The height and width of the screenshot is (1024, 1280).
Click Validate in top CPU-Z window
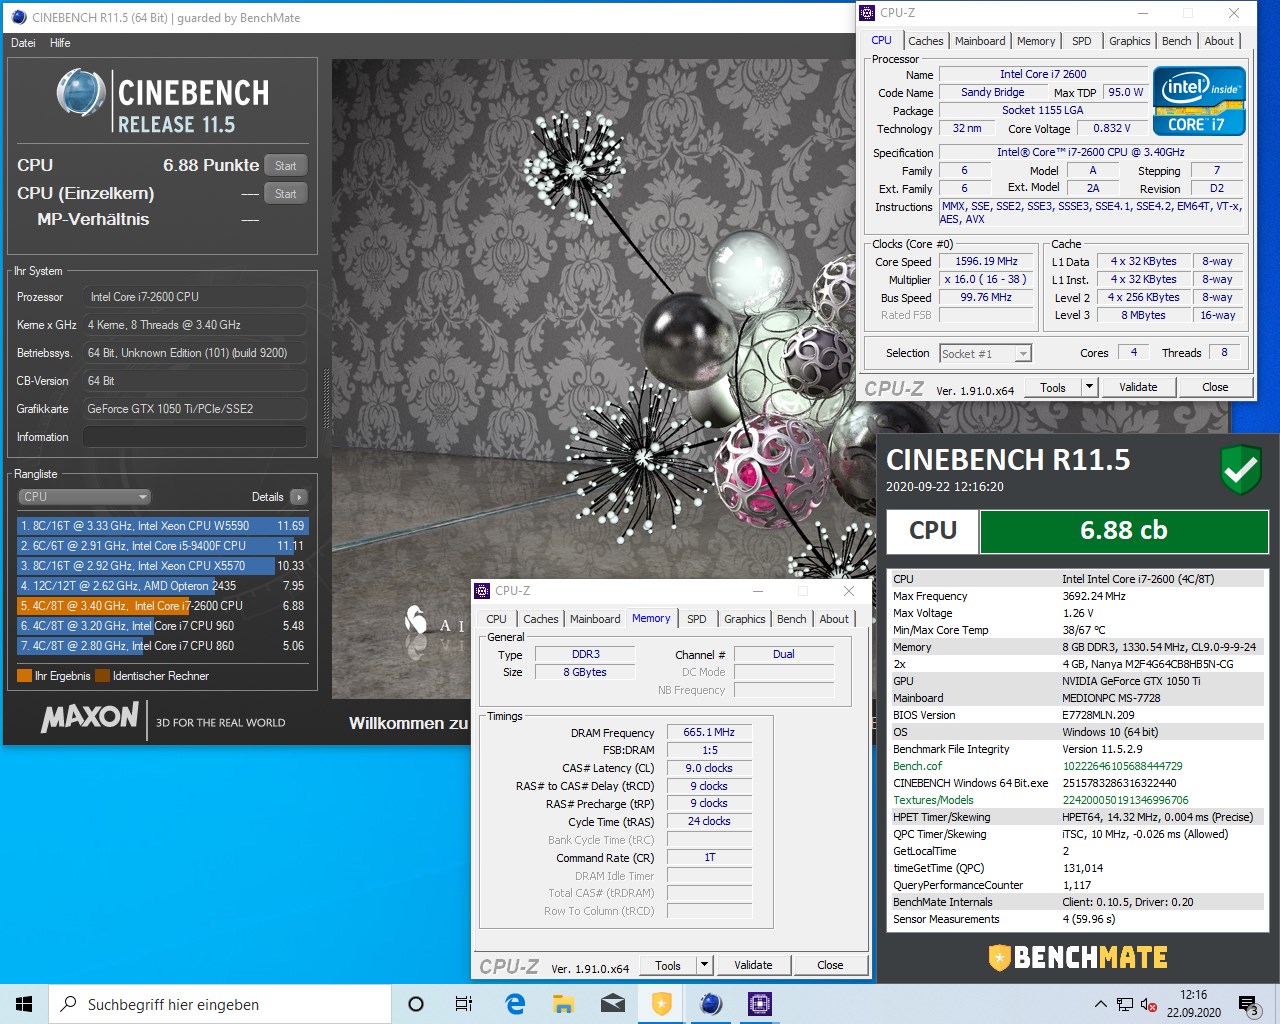coord(1138,387)
